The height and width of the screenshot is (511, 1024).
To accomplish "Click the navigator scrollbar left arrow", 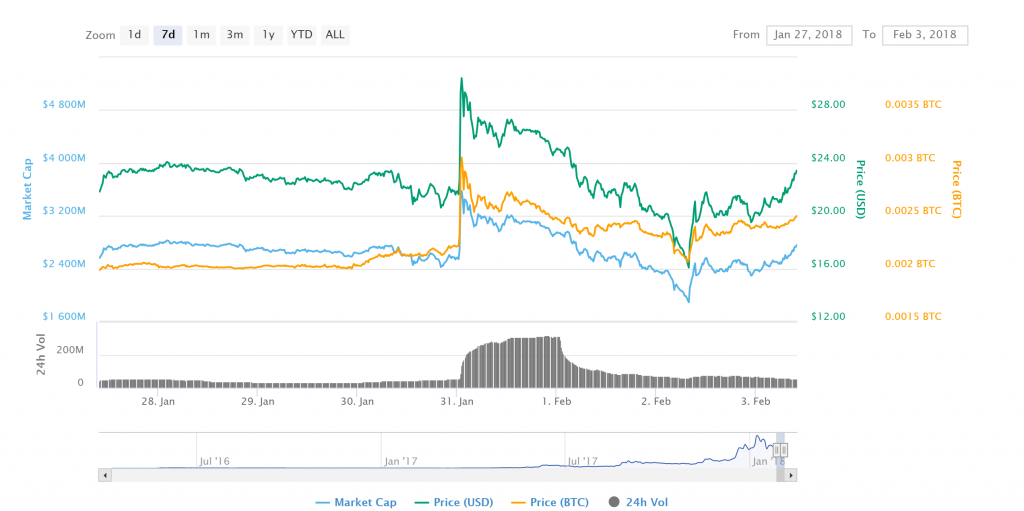I will tap(103, 475).
